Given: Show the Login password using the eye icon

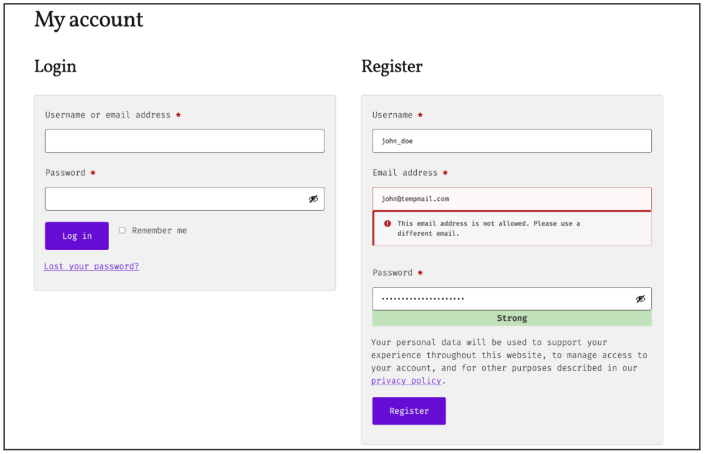Looking at the screenshot, I should point(313,199).
